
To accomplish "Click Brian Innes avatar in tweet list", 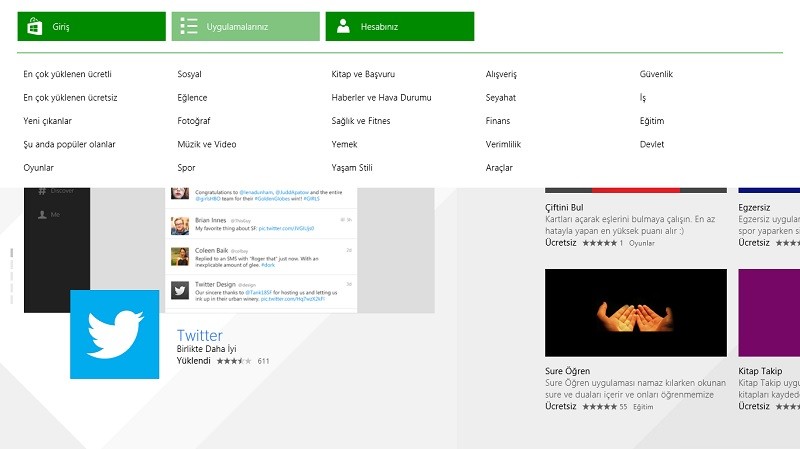I will 180,226.
